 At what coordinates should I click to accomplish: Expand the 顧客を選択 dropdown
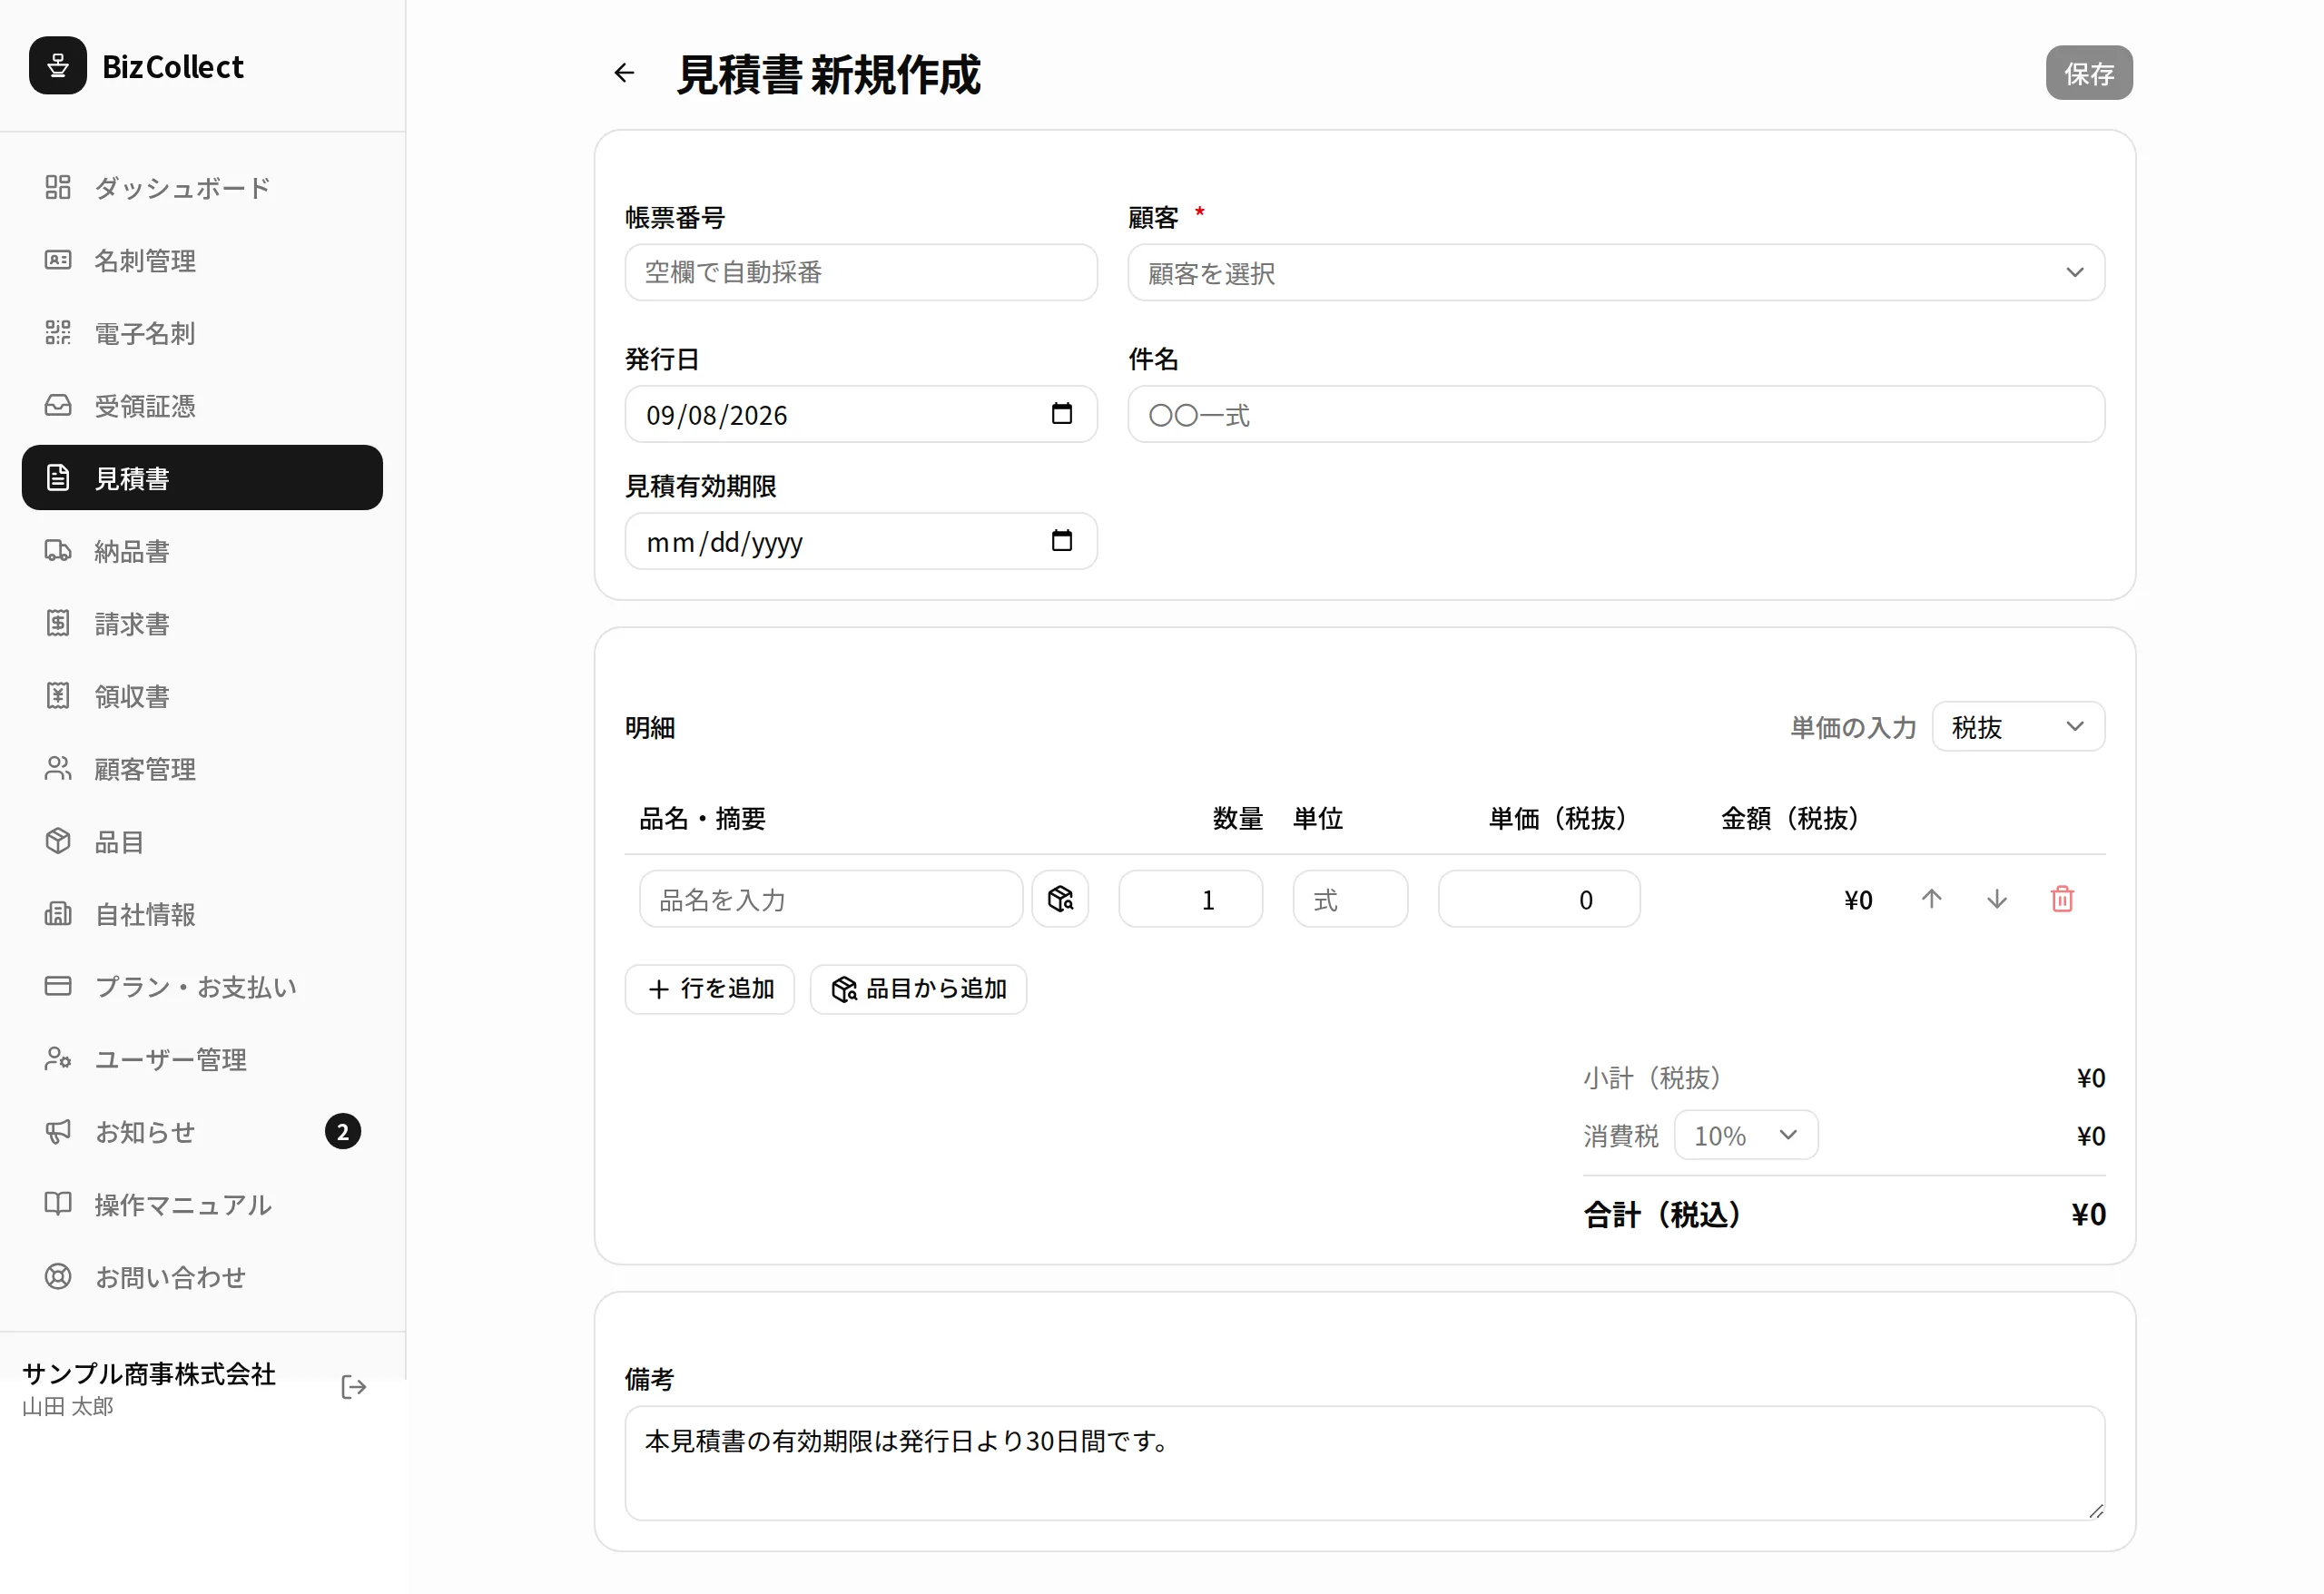pos(1615,272)
